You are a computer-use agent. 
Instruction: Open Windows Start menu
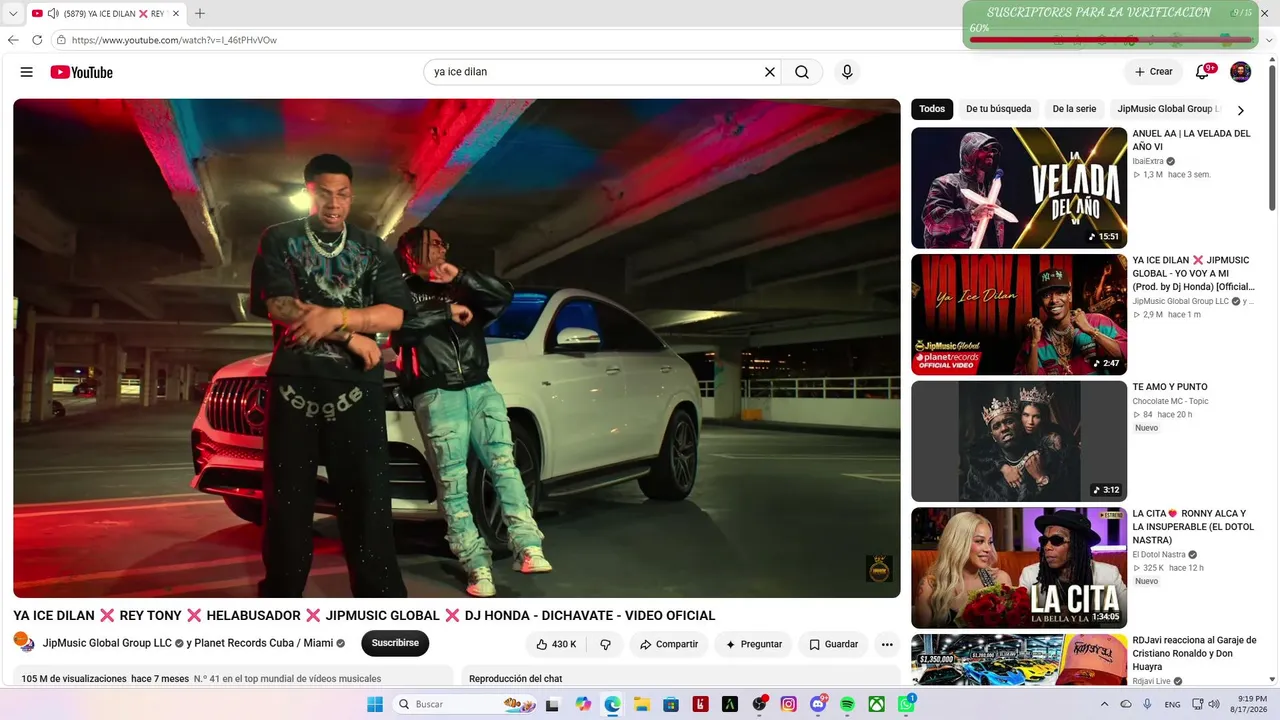[375, 704]
